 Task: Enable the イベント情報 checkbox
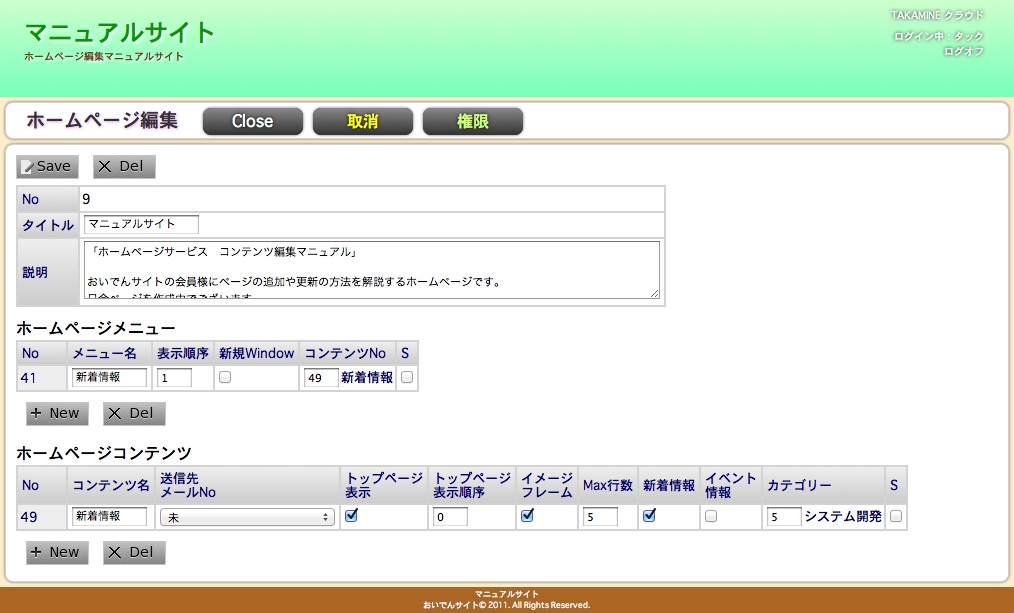point(711,516)
